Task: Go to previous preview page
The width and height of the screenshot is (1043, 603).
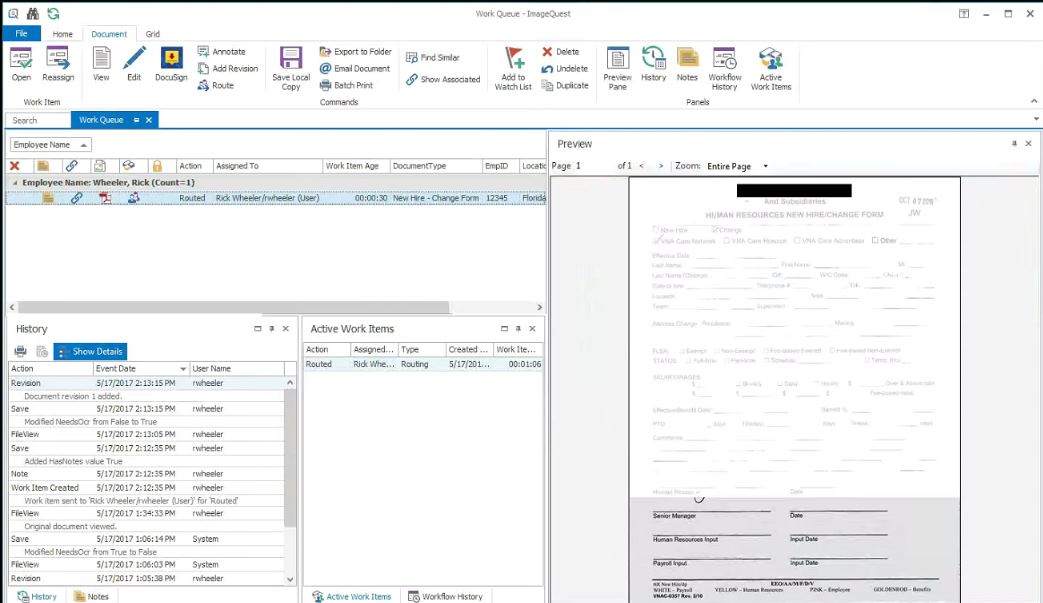Action: pos(641,166)
